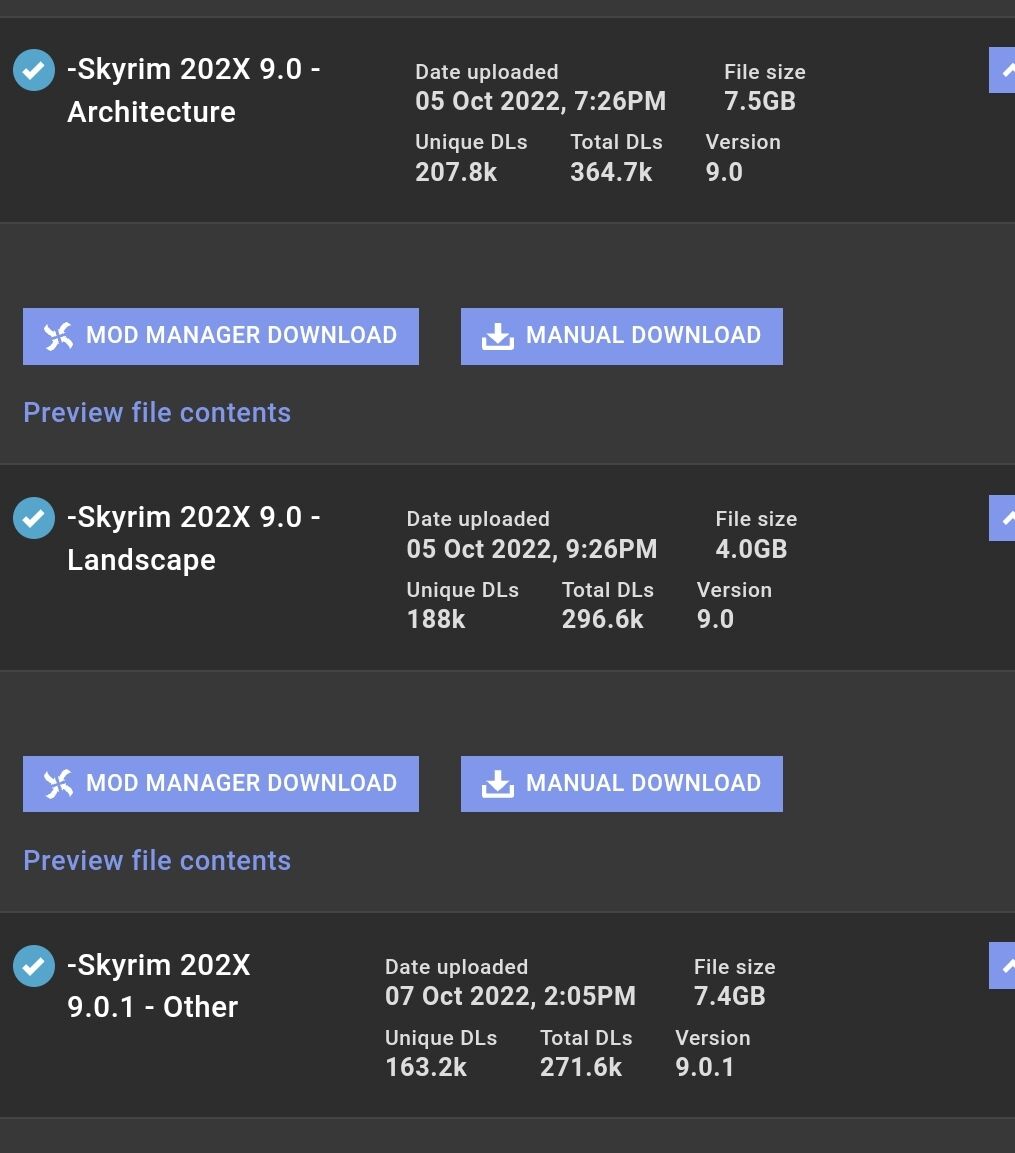
Task: Click the Landscape file checkmark icon
Action: pyautogui.click(x=34, y=518)
